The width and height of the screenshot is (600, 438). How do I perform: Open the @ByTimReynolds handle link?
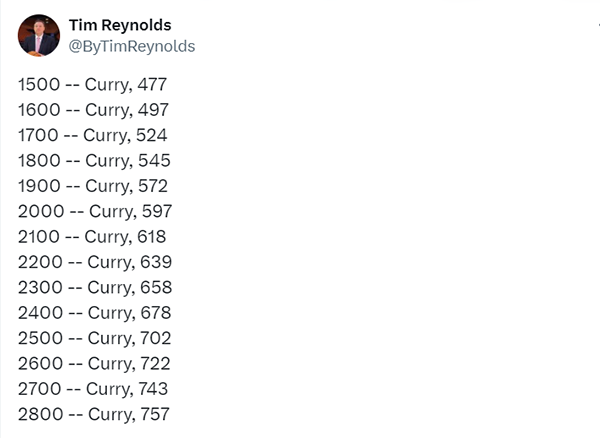[x=132, y=46]
